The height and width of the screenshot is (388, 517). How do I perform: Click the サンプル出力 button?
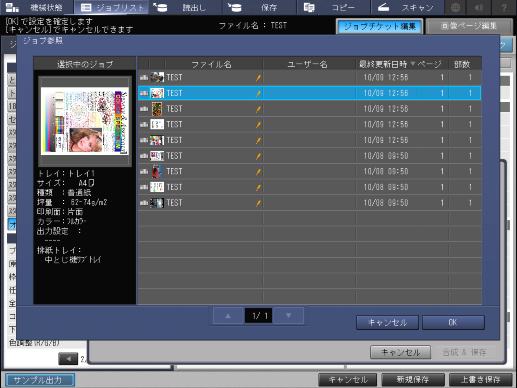pos(40,380)
